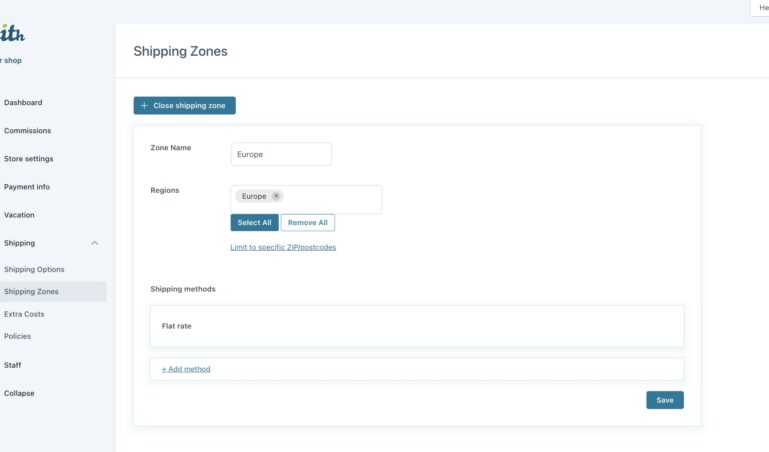Remove the Europe region tag
Image resolution: width=769 pixels, height=452 pixels.
tap(276, 196)
